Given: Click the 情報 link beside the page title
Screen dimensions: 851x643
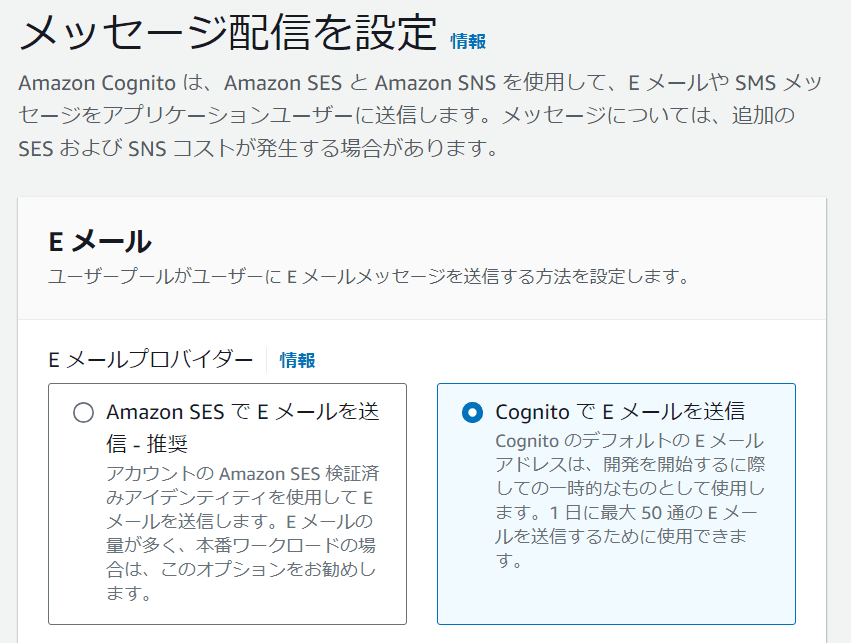Looking at the screenshot, I should (x=468, y=41).
